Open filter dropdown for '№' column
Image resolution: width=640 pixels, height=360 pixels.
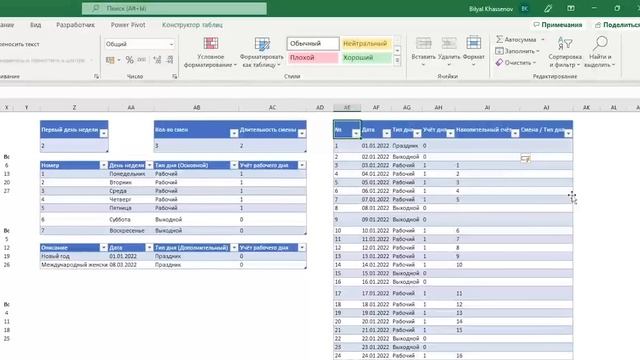pyautogui.click(x=356, y=133)
